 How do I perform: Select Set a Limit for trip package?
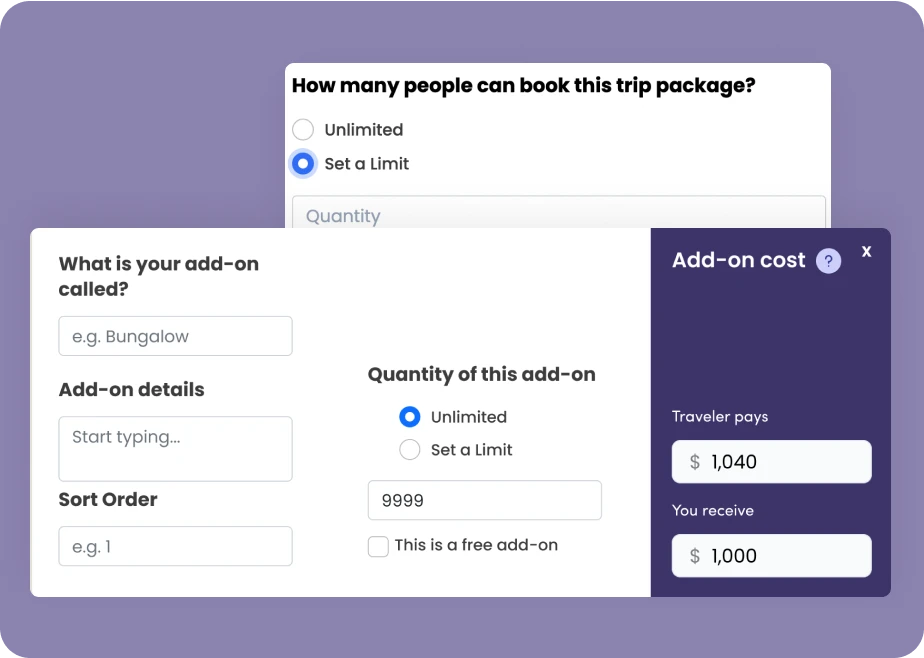coord(303,163)
